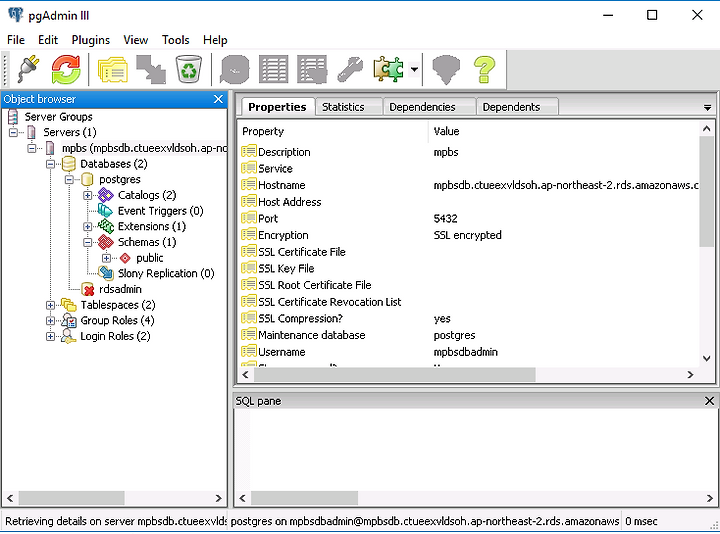Close the Object browser panel
This screenshot has width=720, height=534.
click(218, 99)
